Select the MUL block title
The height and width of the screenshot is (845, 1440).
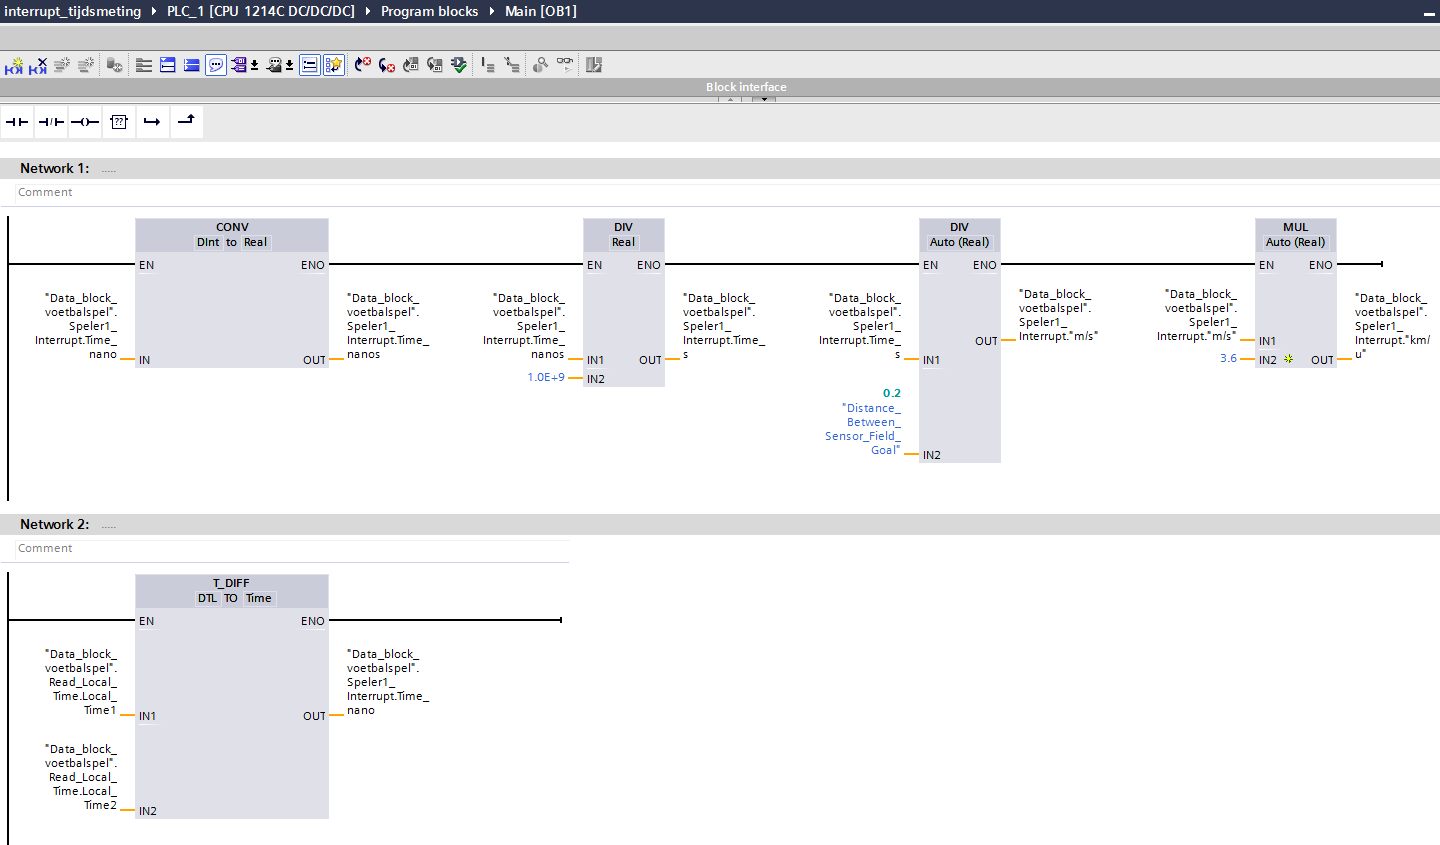pos(1295,227)
